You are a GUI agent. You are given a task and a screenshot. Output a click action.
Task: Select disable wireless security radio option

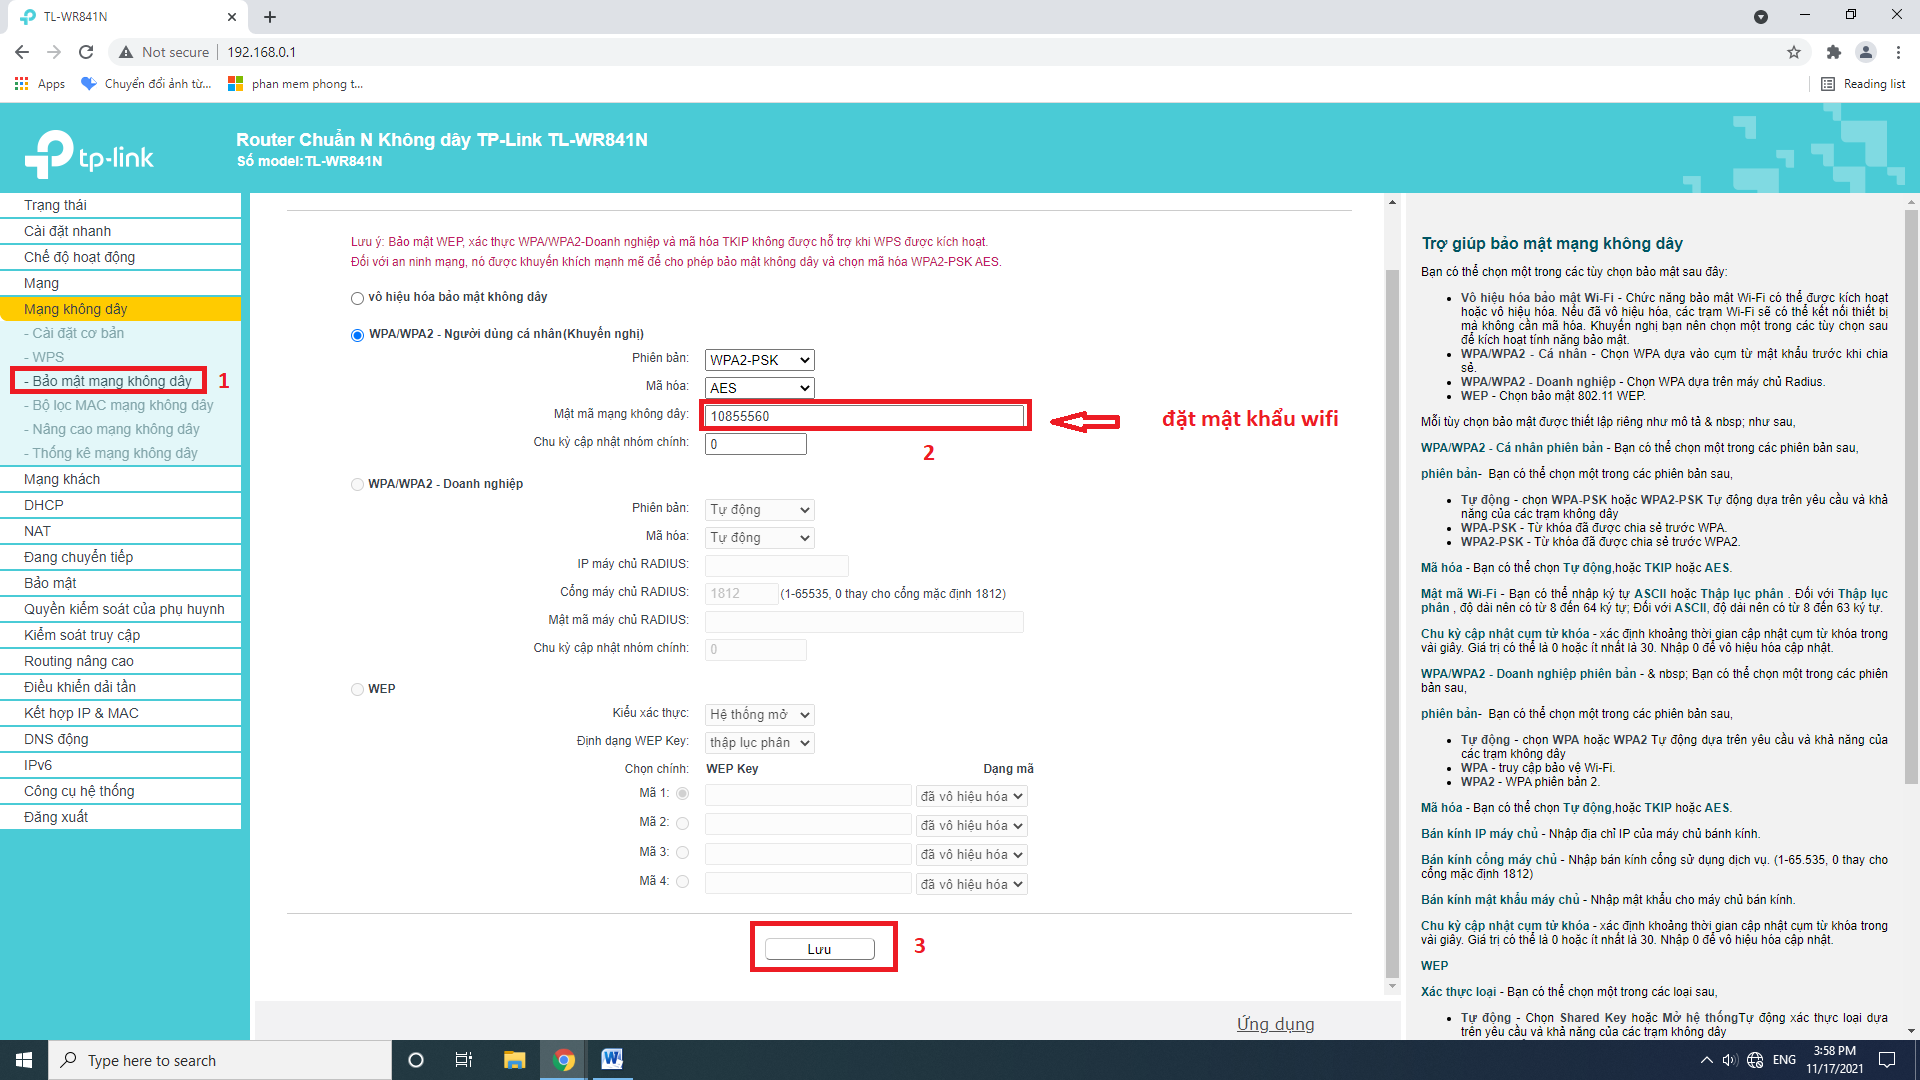357,298
